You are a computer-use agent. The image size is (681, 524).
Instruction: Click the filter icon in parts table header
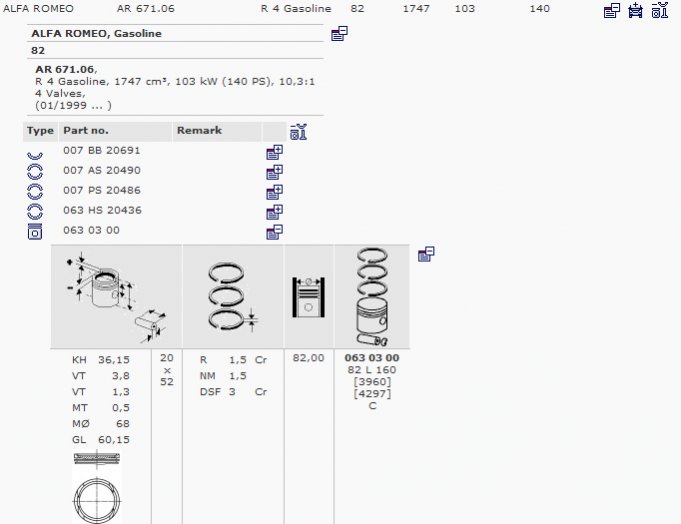click(298, 132)
